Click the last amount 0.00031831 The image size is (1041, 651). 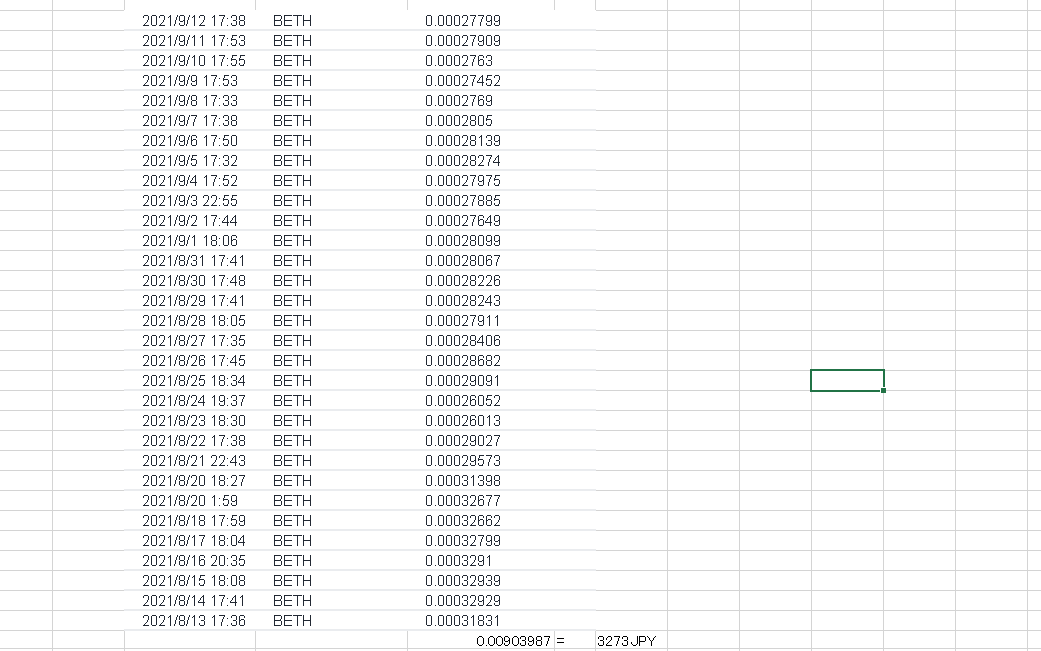pos(463,621)
